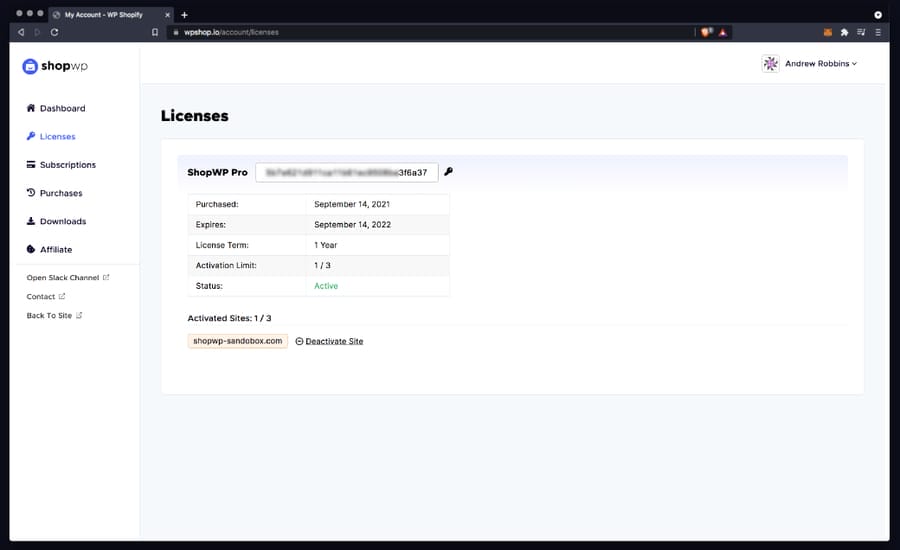Click the Brave shields icon
900x550 pixels.
click(x=707, y=32)
